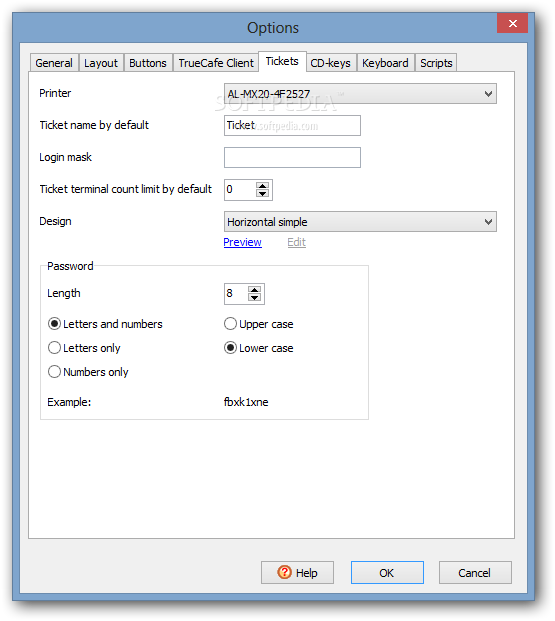Decrease ticket terminal count limit
555x621 pixels.
click(x=262, y=194)
